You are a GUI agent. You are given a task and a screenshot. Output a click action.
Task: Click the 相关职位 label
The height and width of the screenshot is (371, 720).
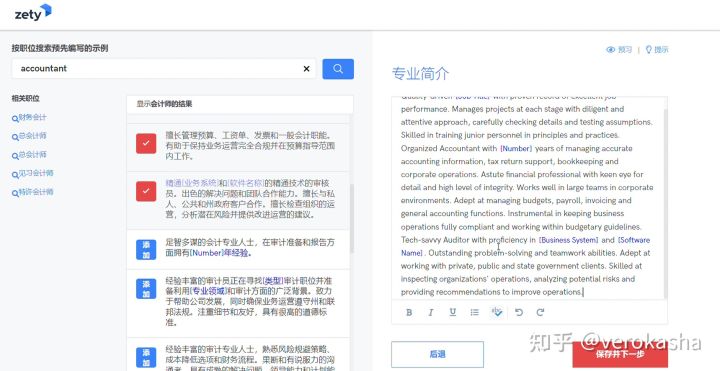tap(26, 98)
